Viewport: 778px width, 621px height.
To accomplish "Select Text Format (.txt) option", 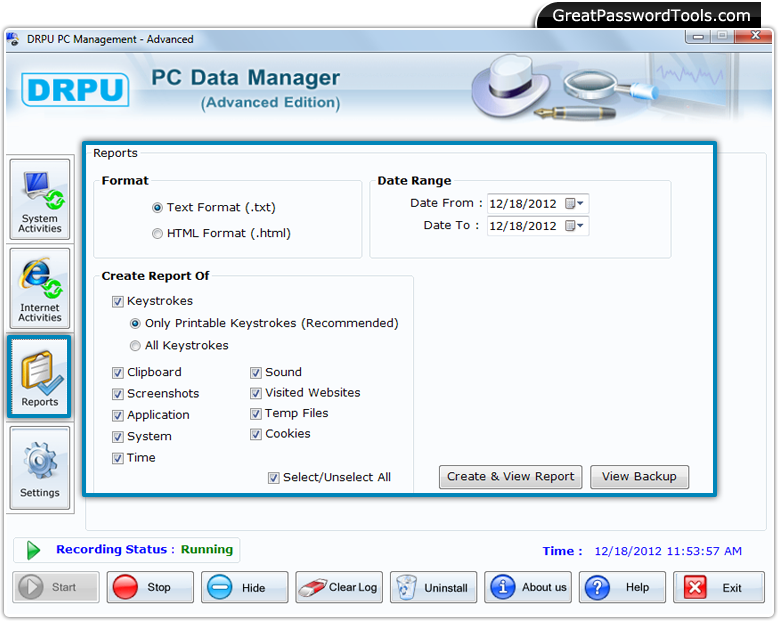I will tap(157, 207).
